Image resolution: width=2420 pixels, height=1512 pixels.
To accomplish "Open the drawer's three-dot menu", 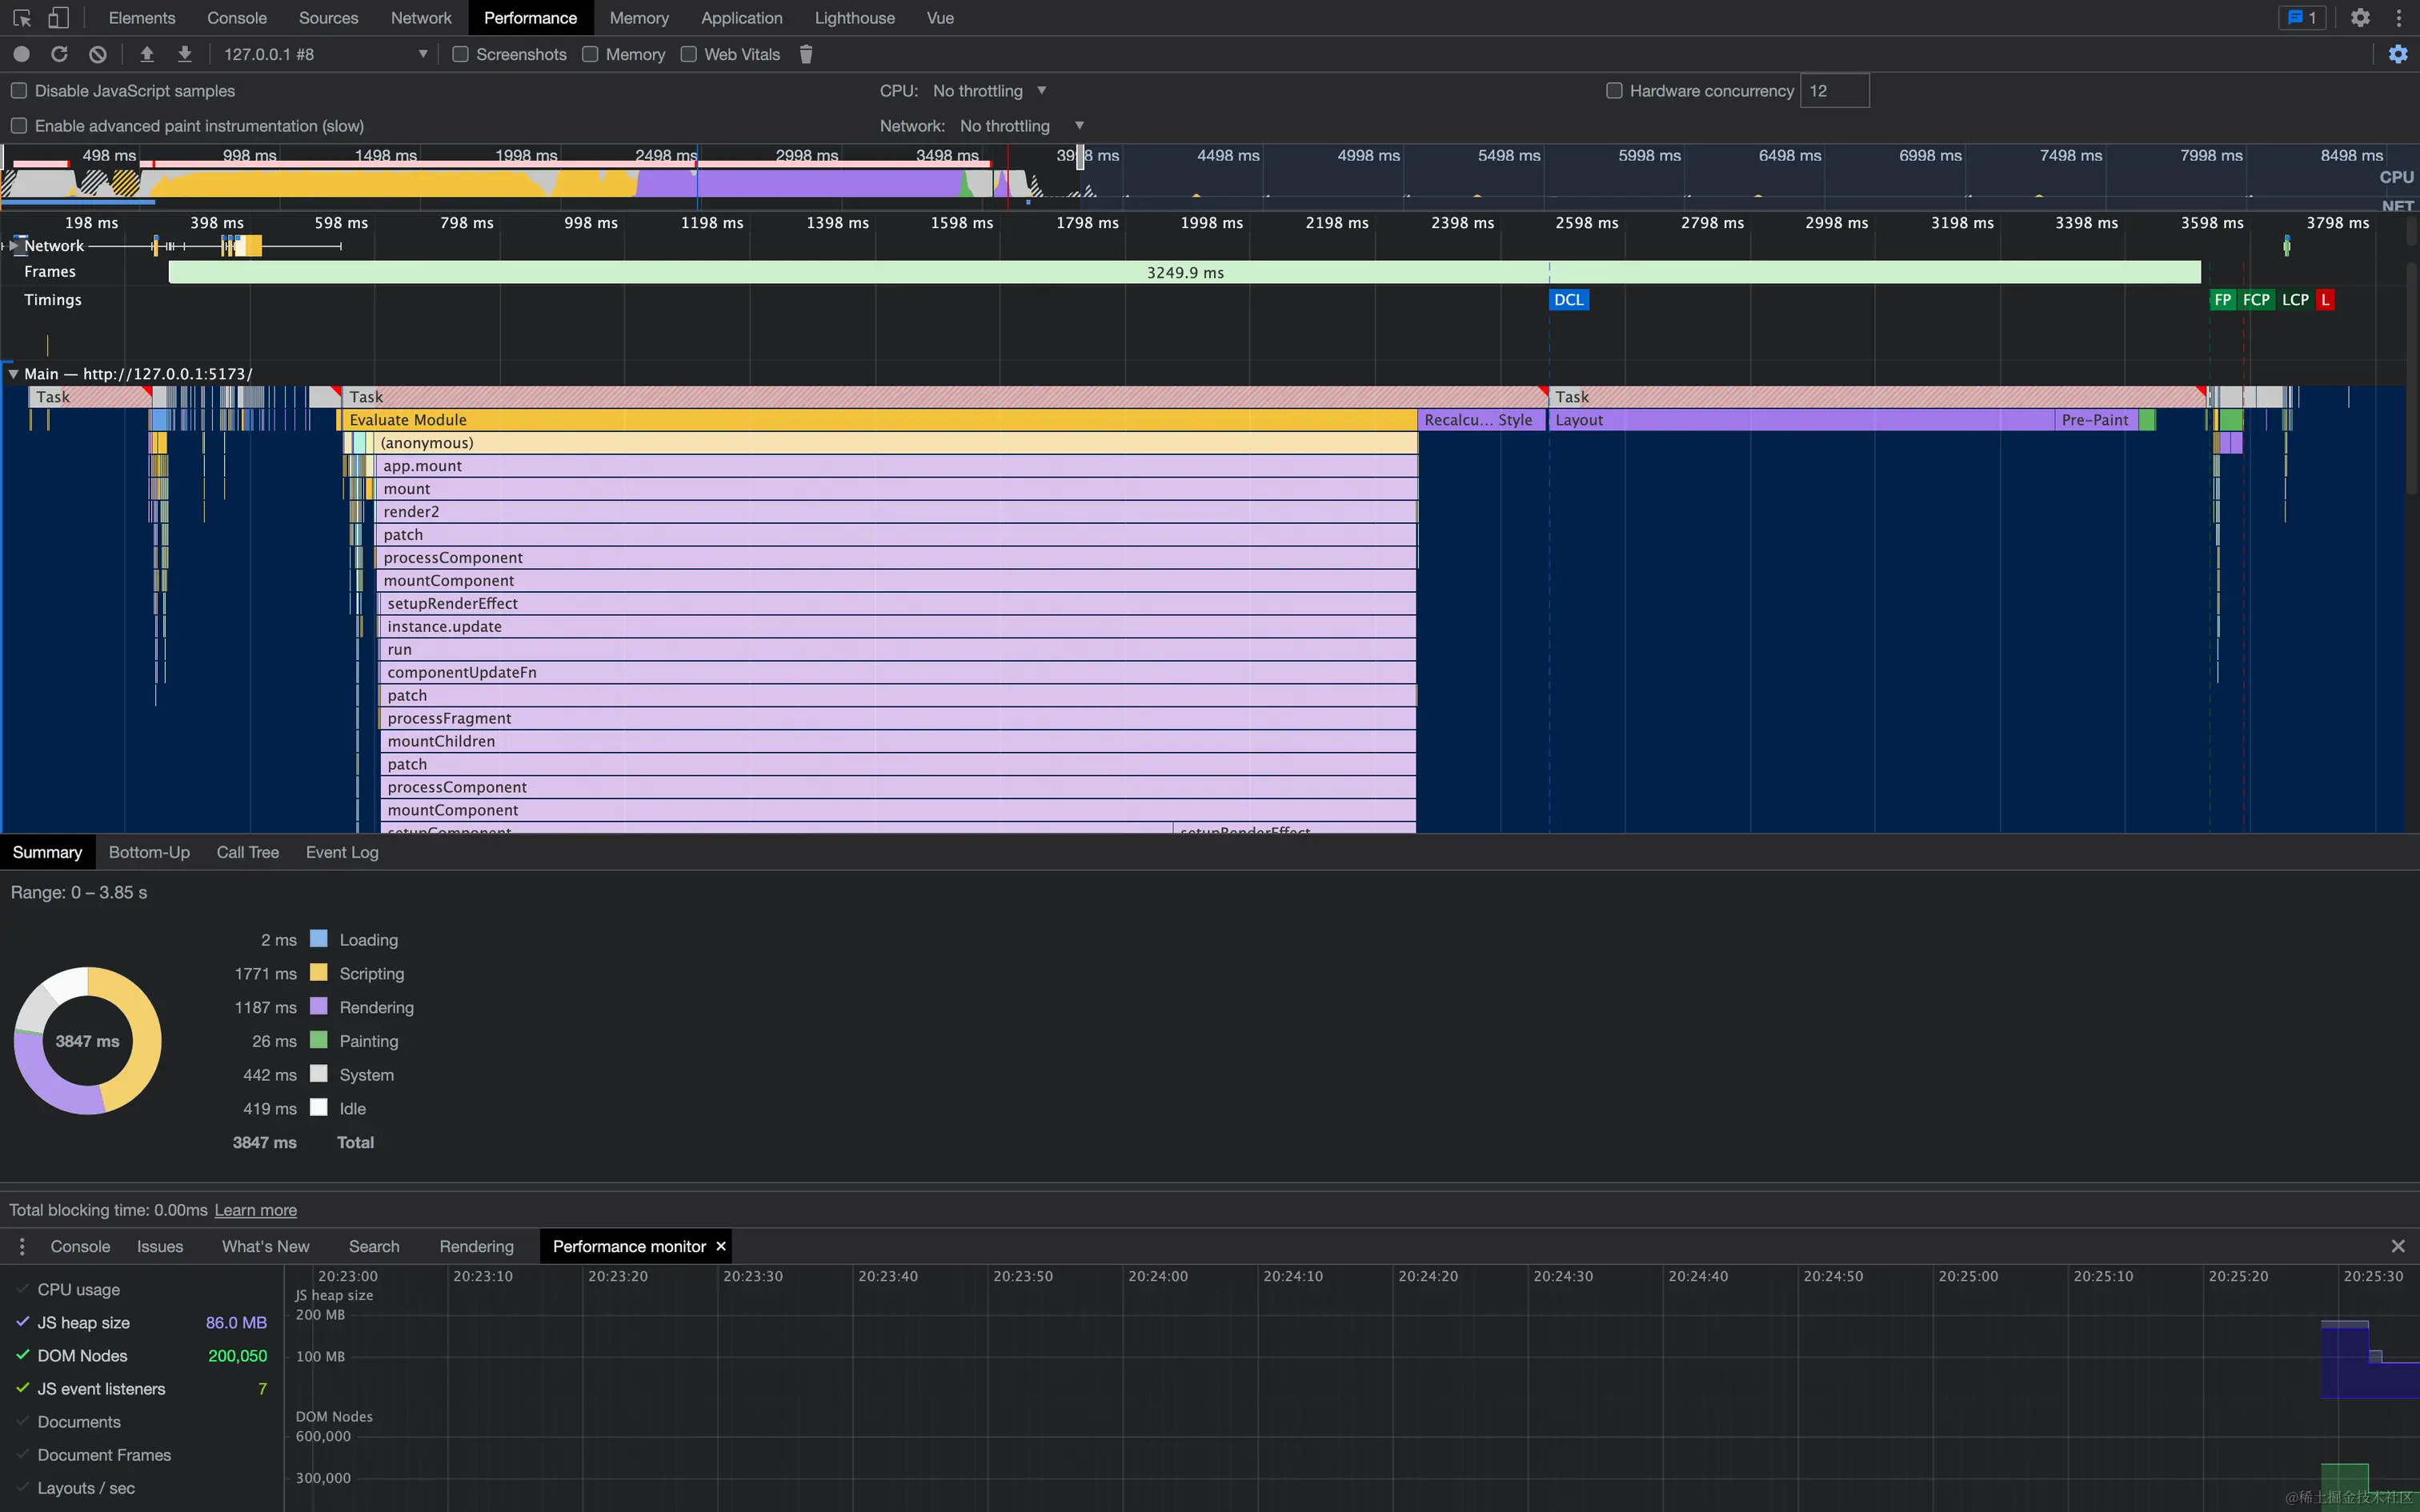I will tap(22, 1246).
